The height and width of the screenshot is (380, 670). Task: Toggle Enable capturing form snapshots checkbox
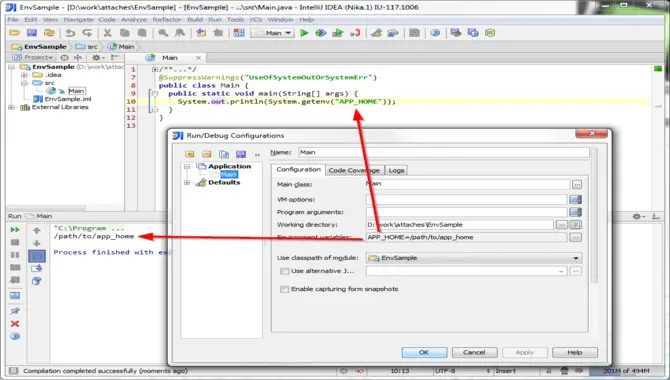pyautogui.click(x=284, y=289)
